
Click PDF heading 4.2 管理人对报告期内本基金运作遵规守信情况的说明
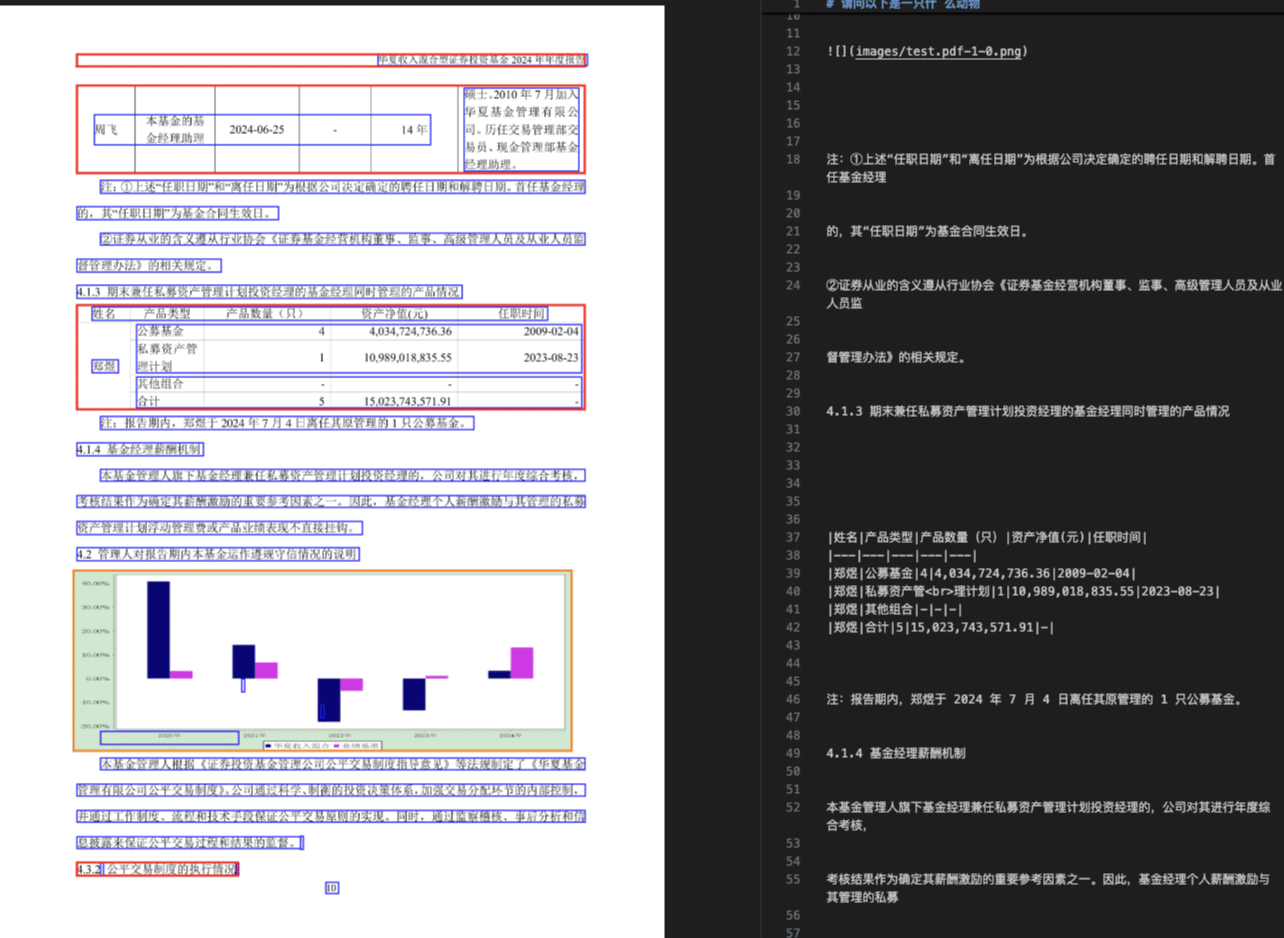point(217,554)
